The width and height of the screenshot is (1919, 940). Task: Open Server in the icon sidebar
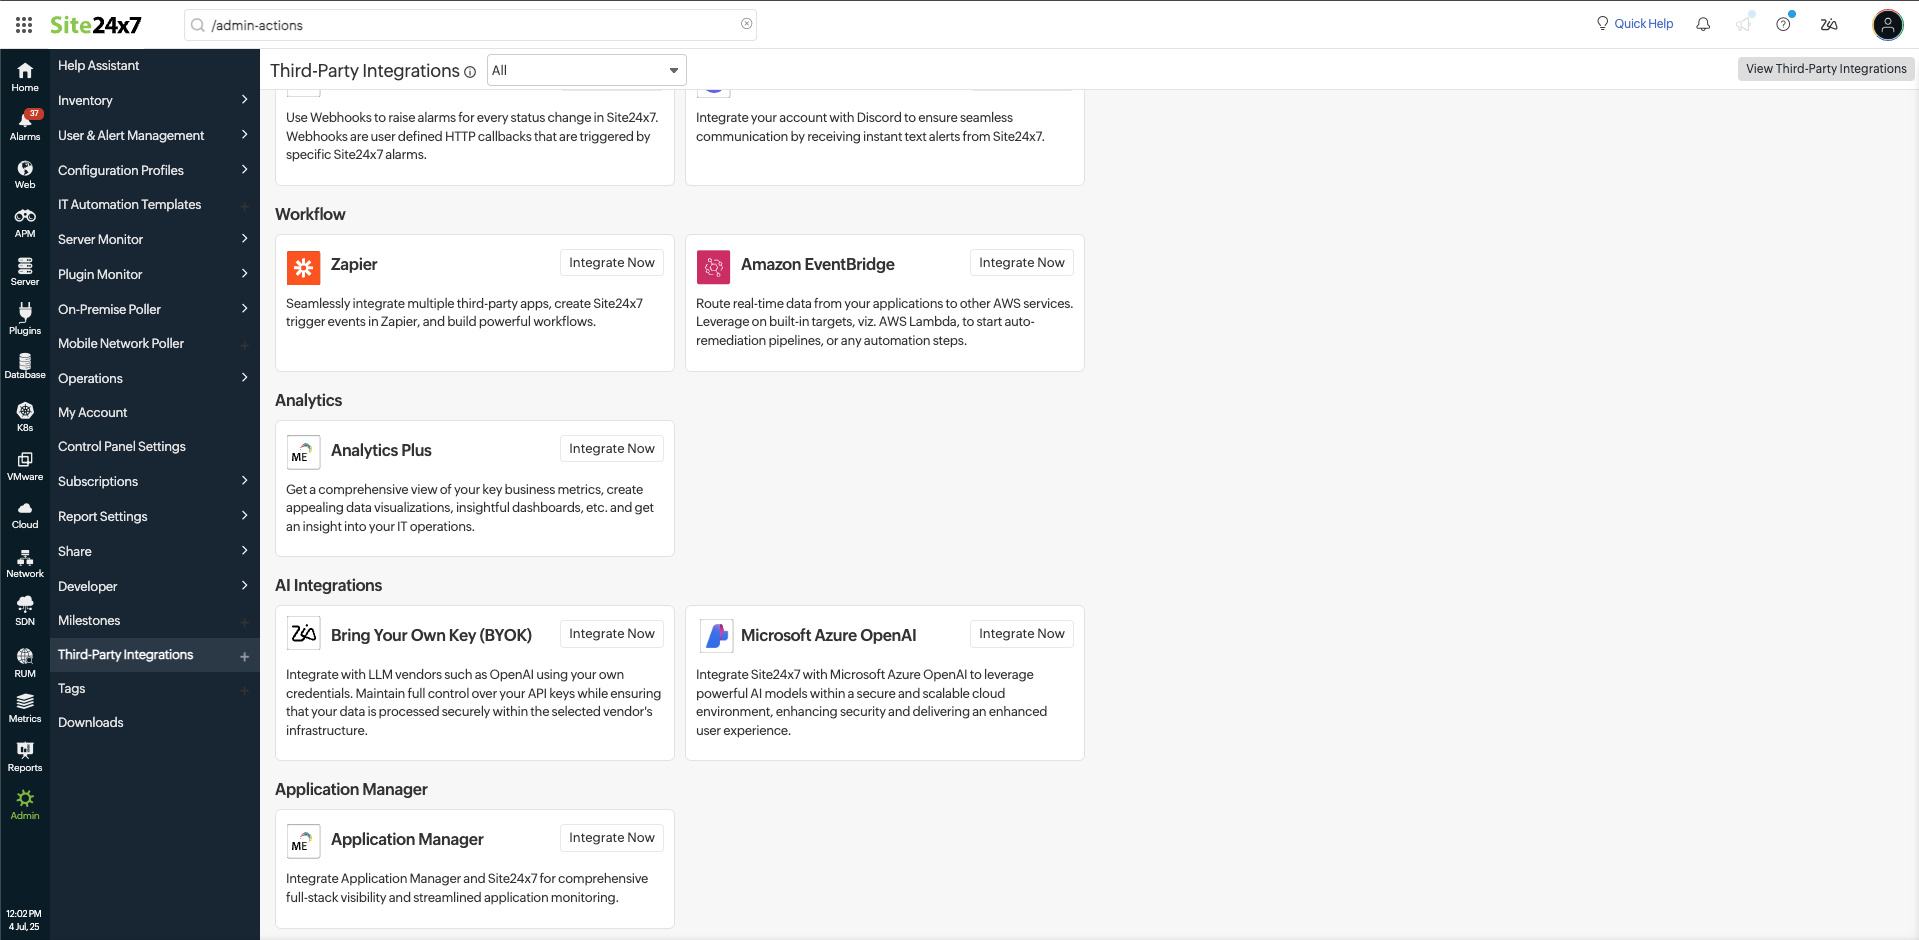pos(25,271)
